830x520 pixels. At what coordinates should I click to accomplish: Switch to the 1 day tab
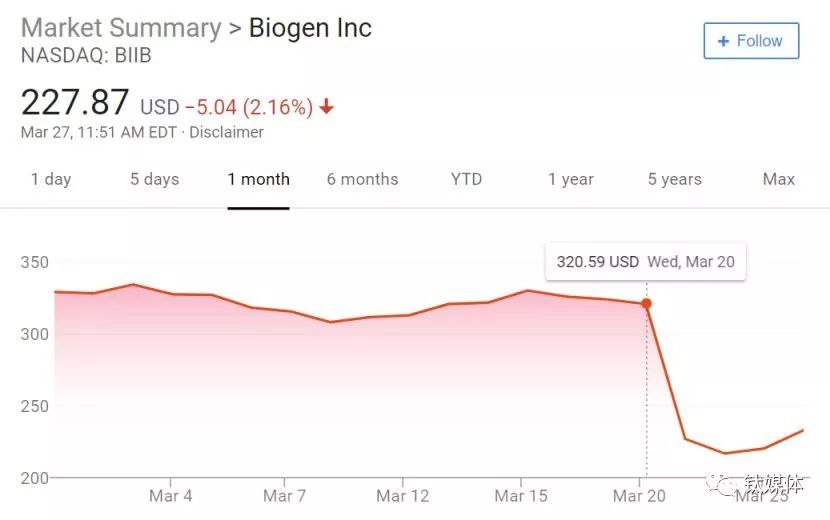[x=51, y=180]
